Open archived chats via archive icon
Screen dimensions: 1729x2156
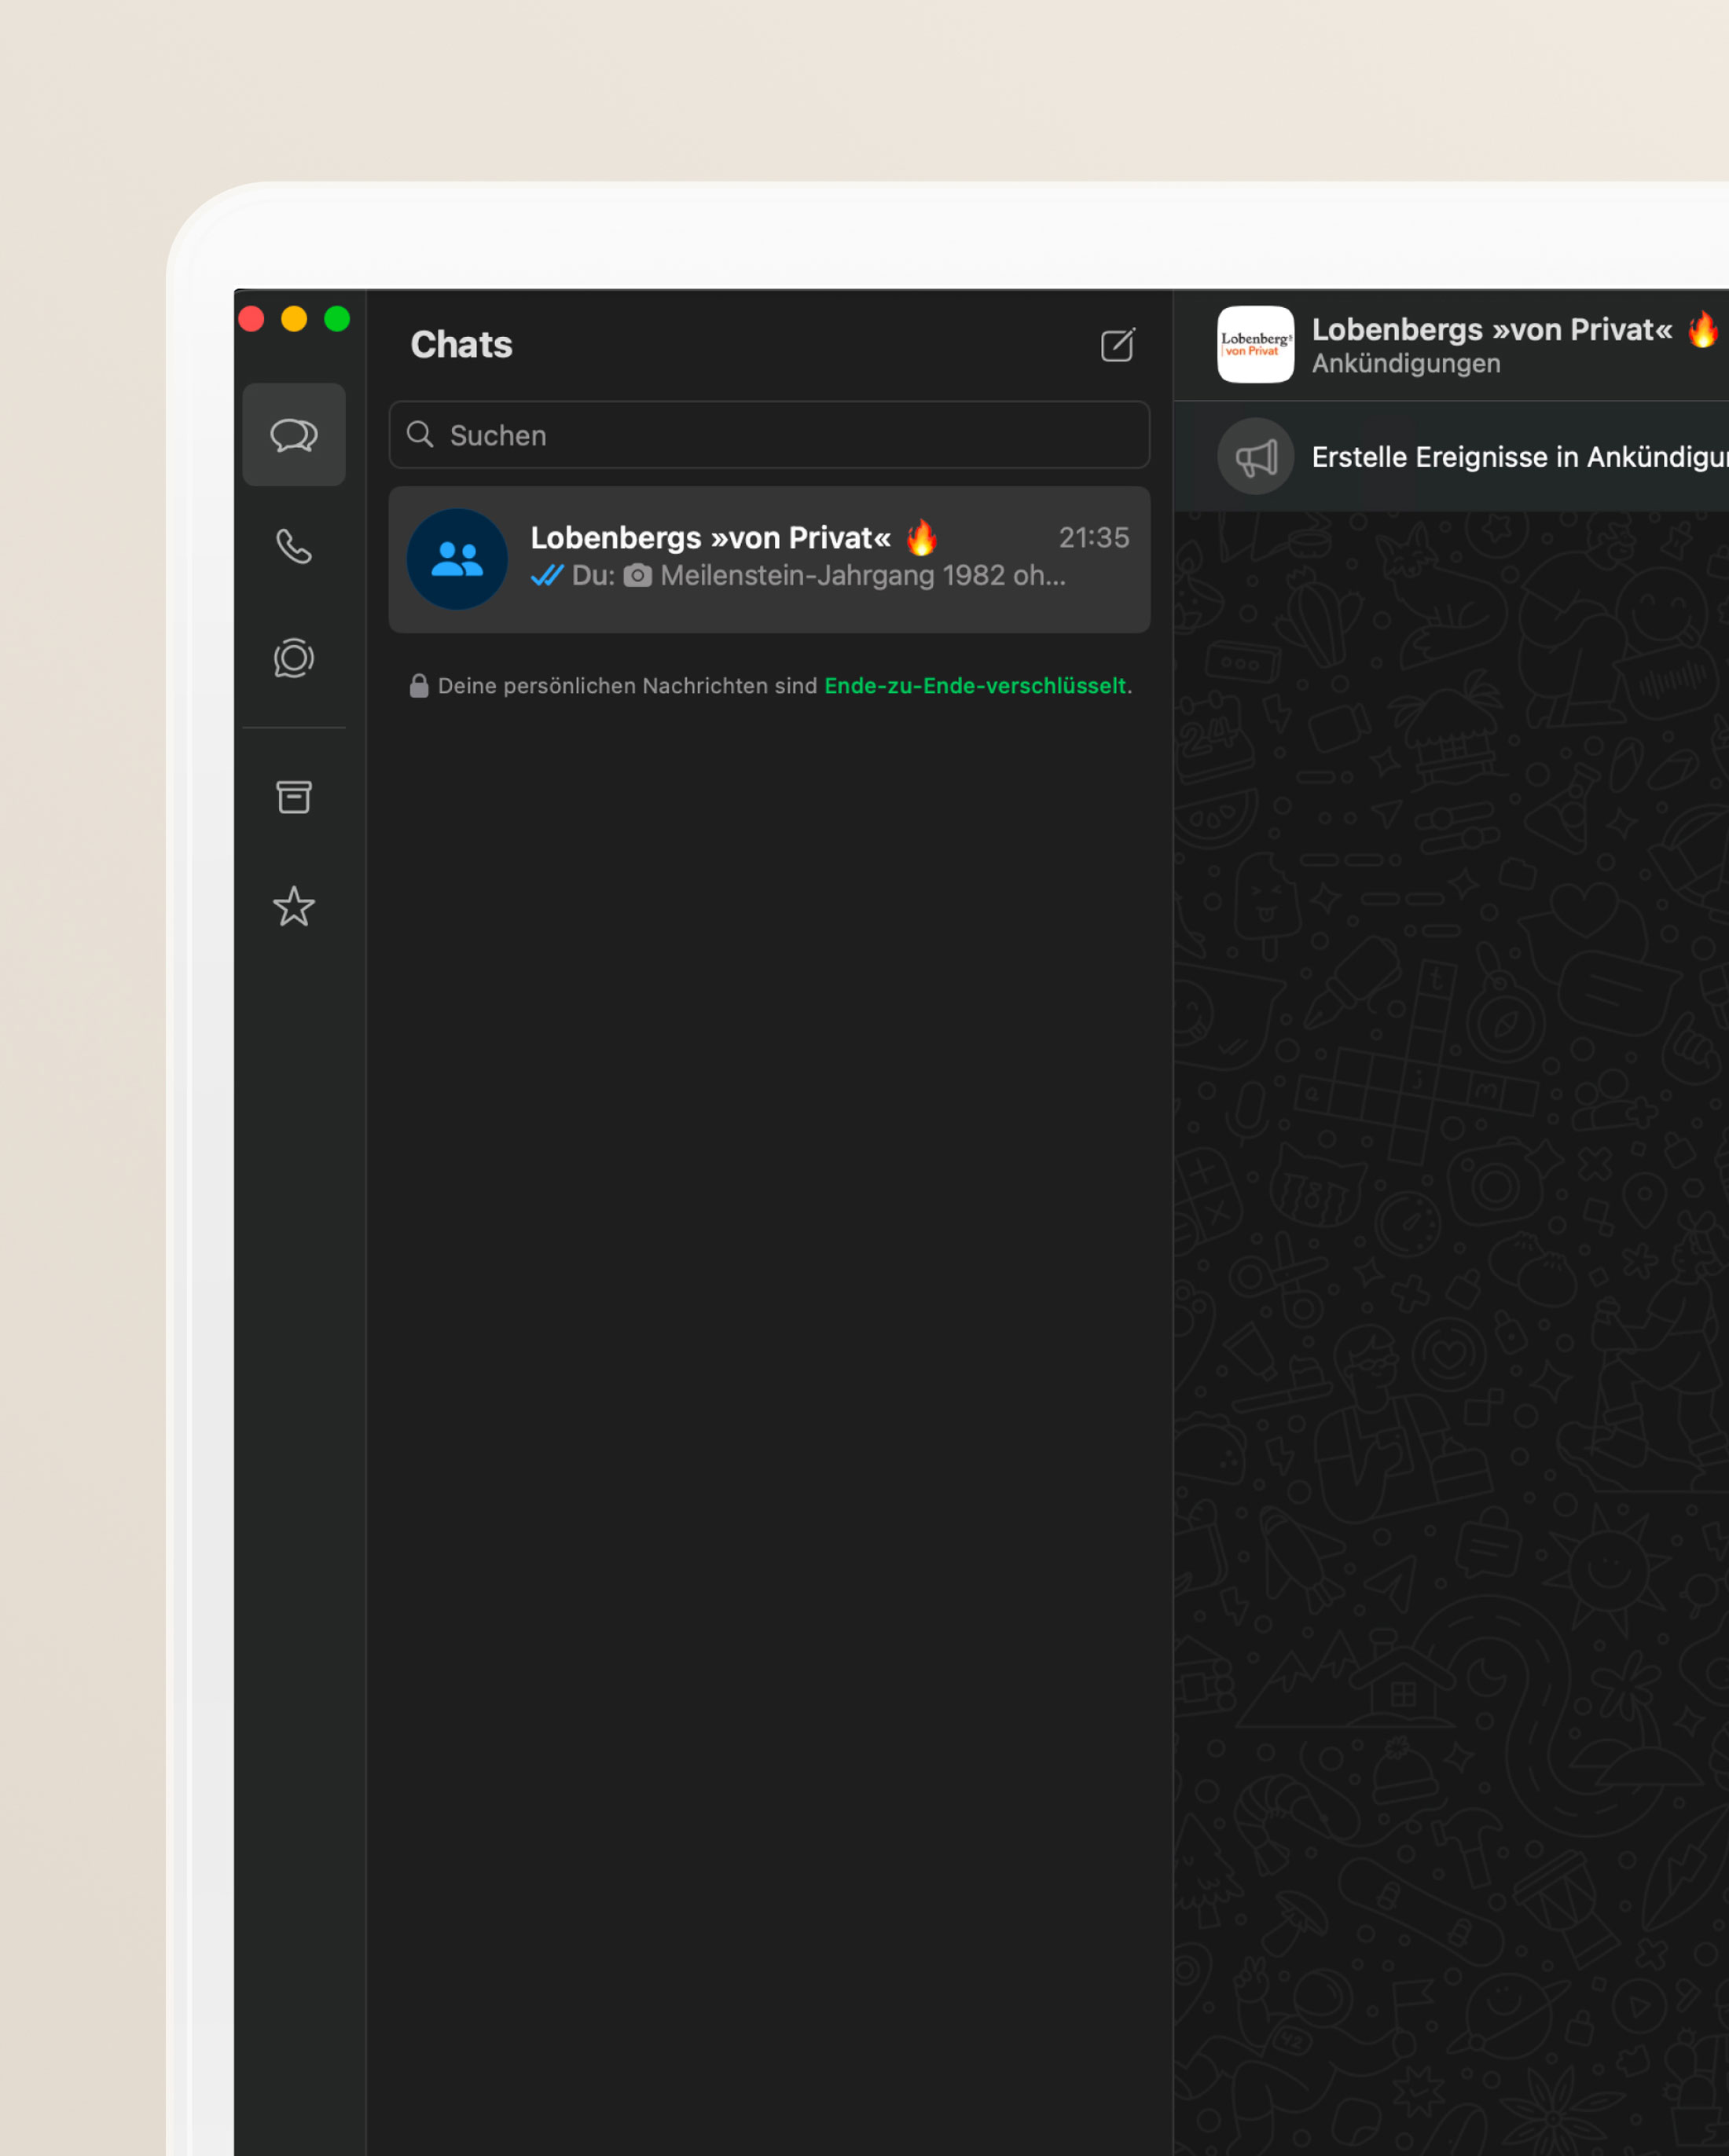(x=293, y=796)
